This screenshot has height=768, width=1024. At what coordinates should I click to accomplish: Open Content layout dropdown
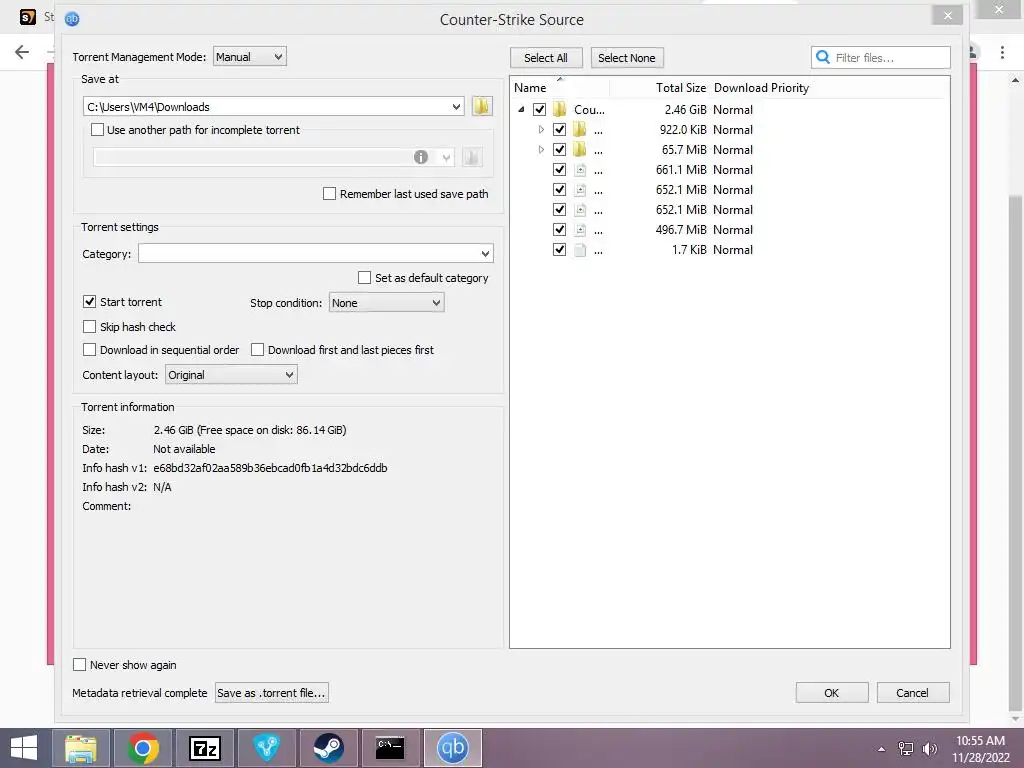231,375
